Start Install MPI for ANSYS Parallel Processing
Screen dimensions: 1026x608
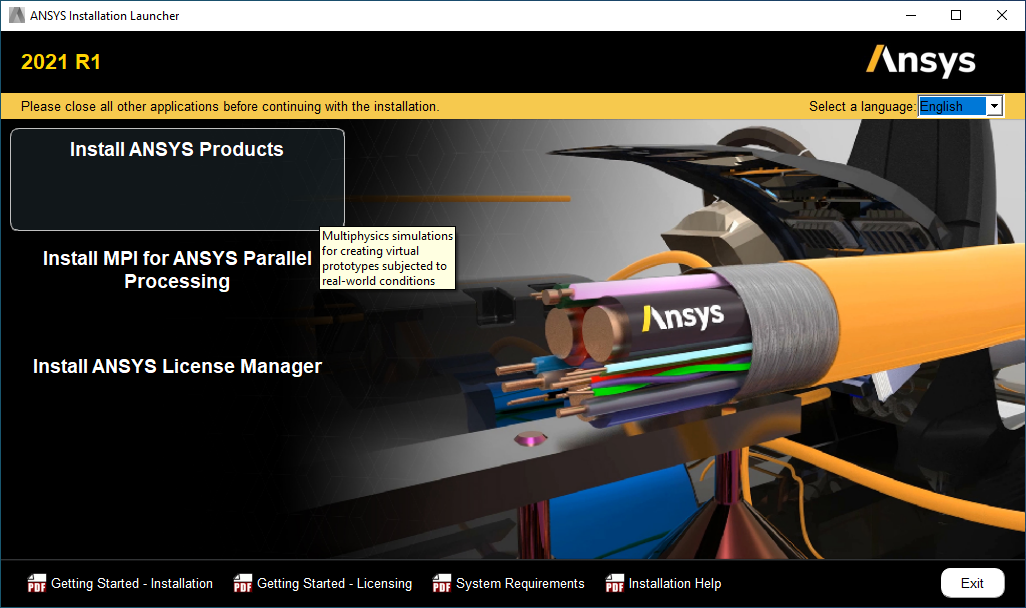tap(176, 269)
